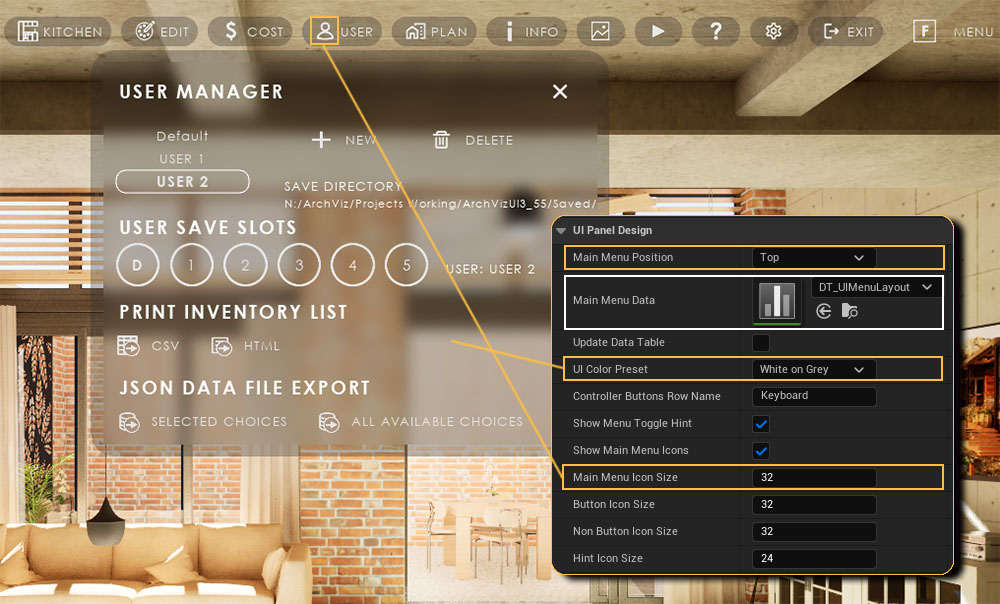The height and width of the screenshot is (604, 1000).
Task: Open Main Menu Position dropdown
Action: pyautogui.click(x=813, y=258)
